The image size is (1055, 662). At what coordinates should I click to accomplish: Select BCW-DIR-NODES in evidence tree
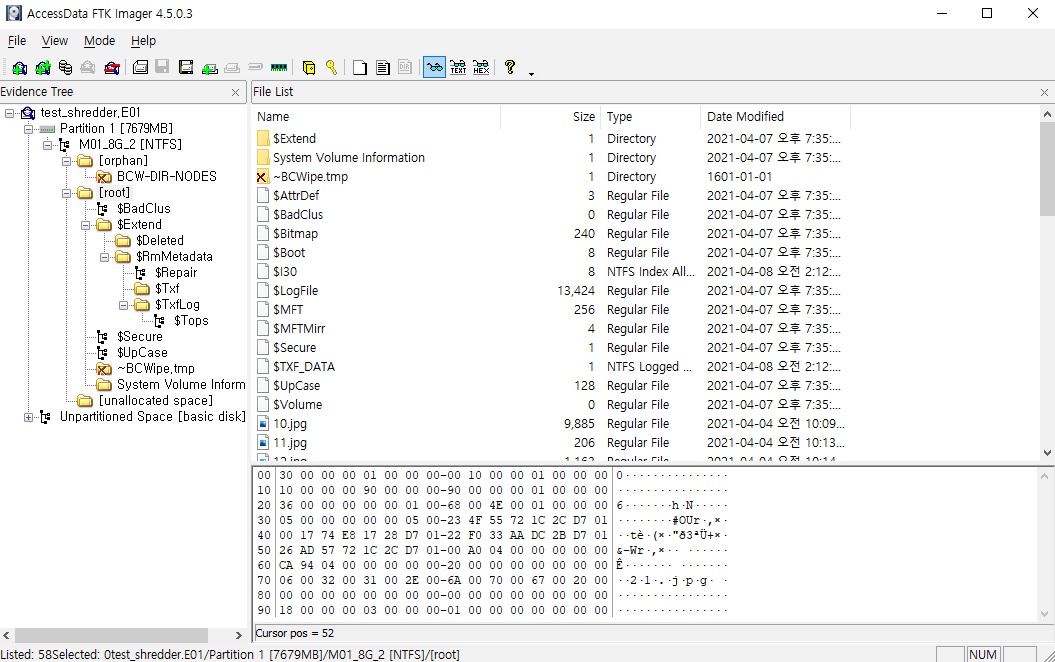click(166, 176)
